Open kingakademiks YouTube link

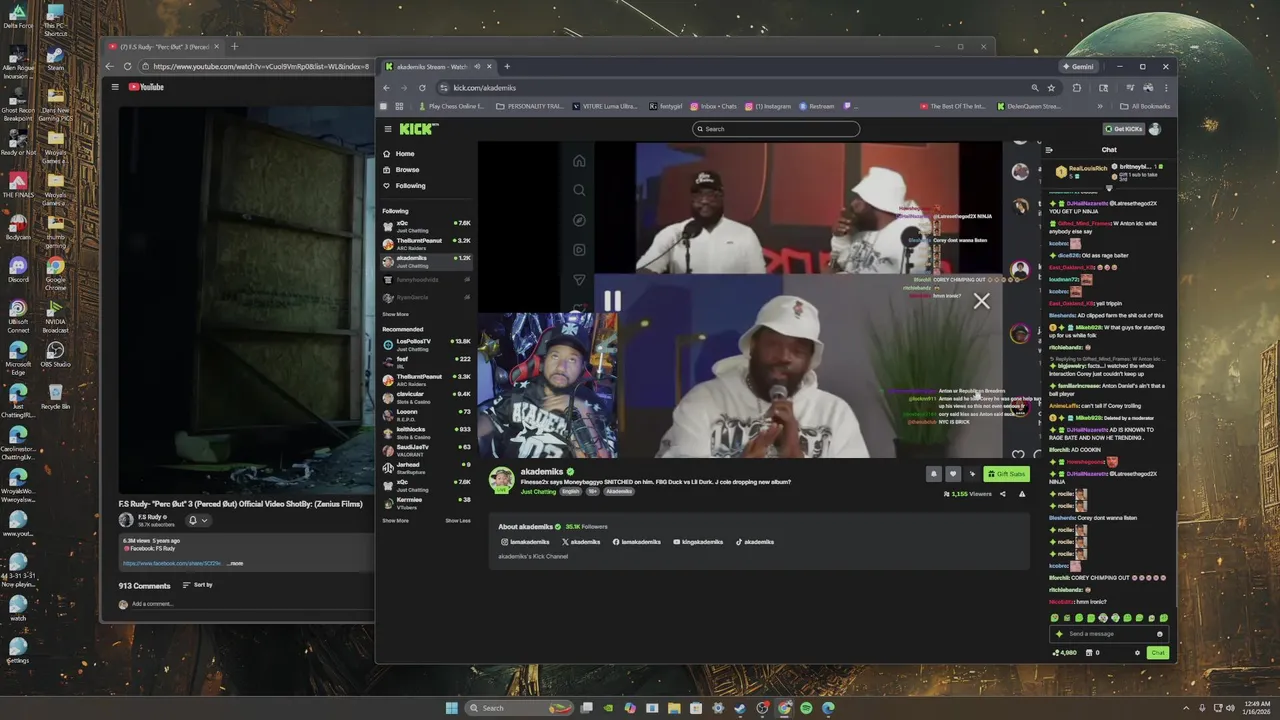(697, 542)
